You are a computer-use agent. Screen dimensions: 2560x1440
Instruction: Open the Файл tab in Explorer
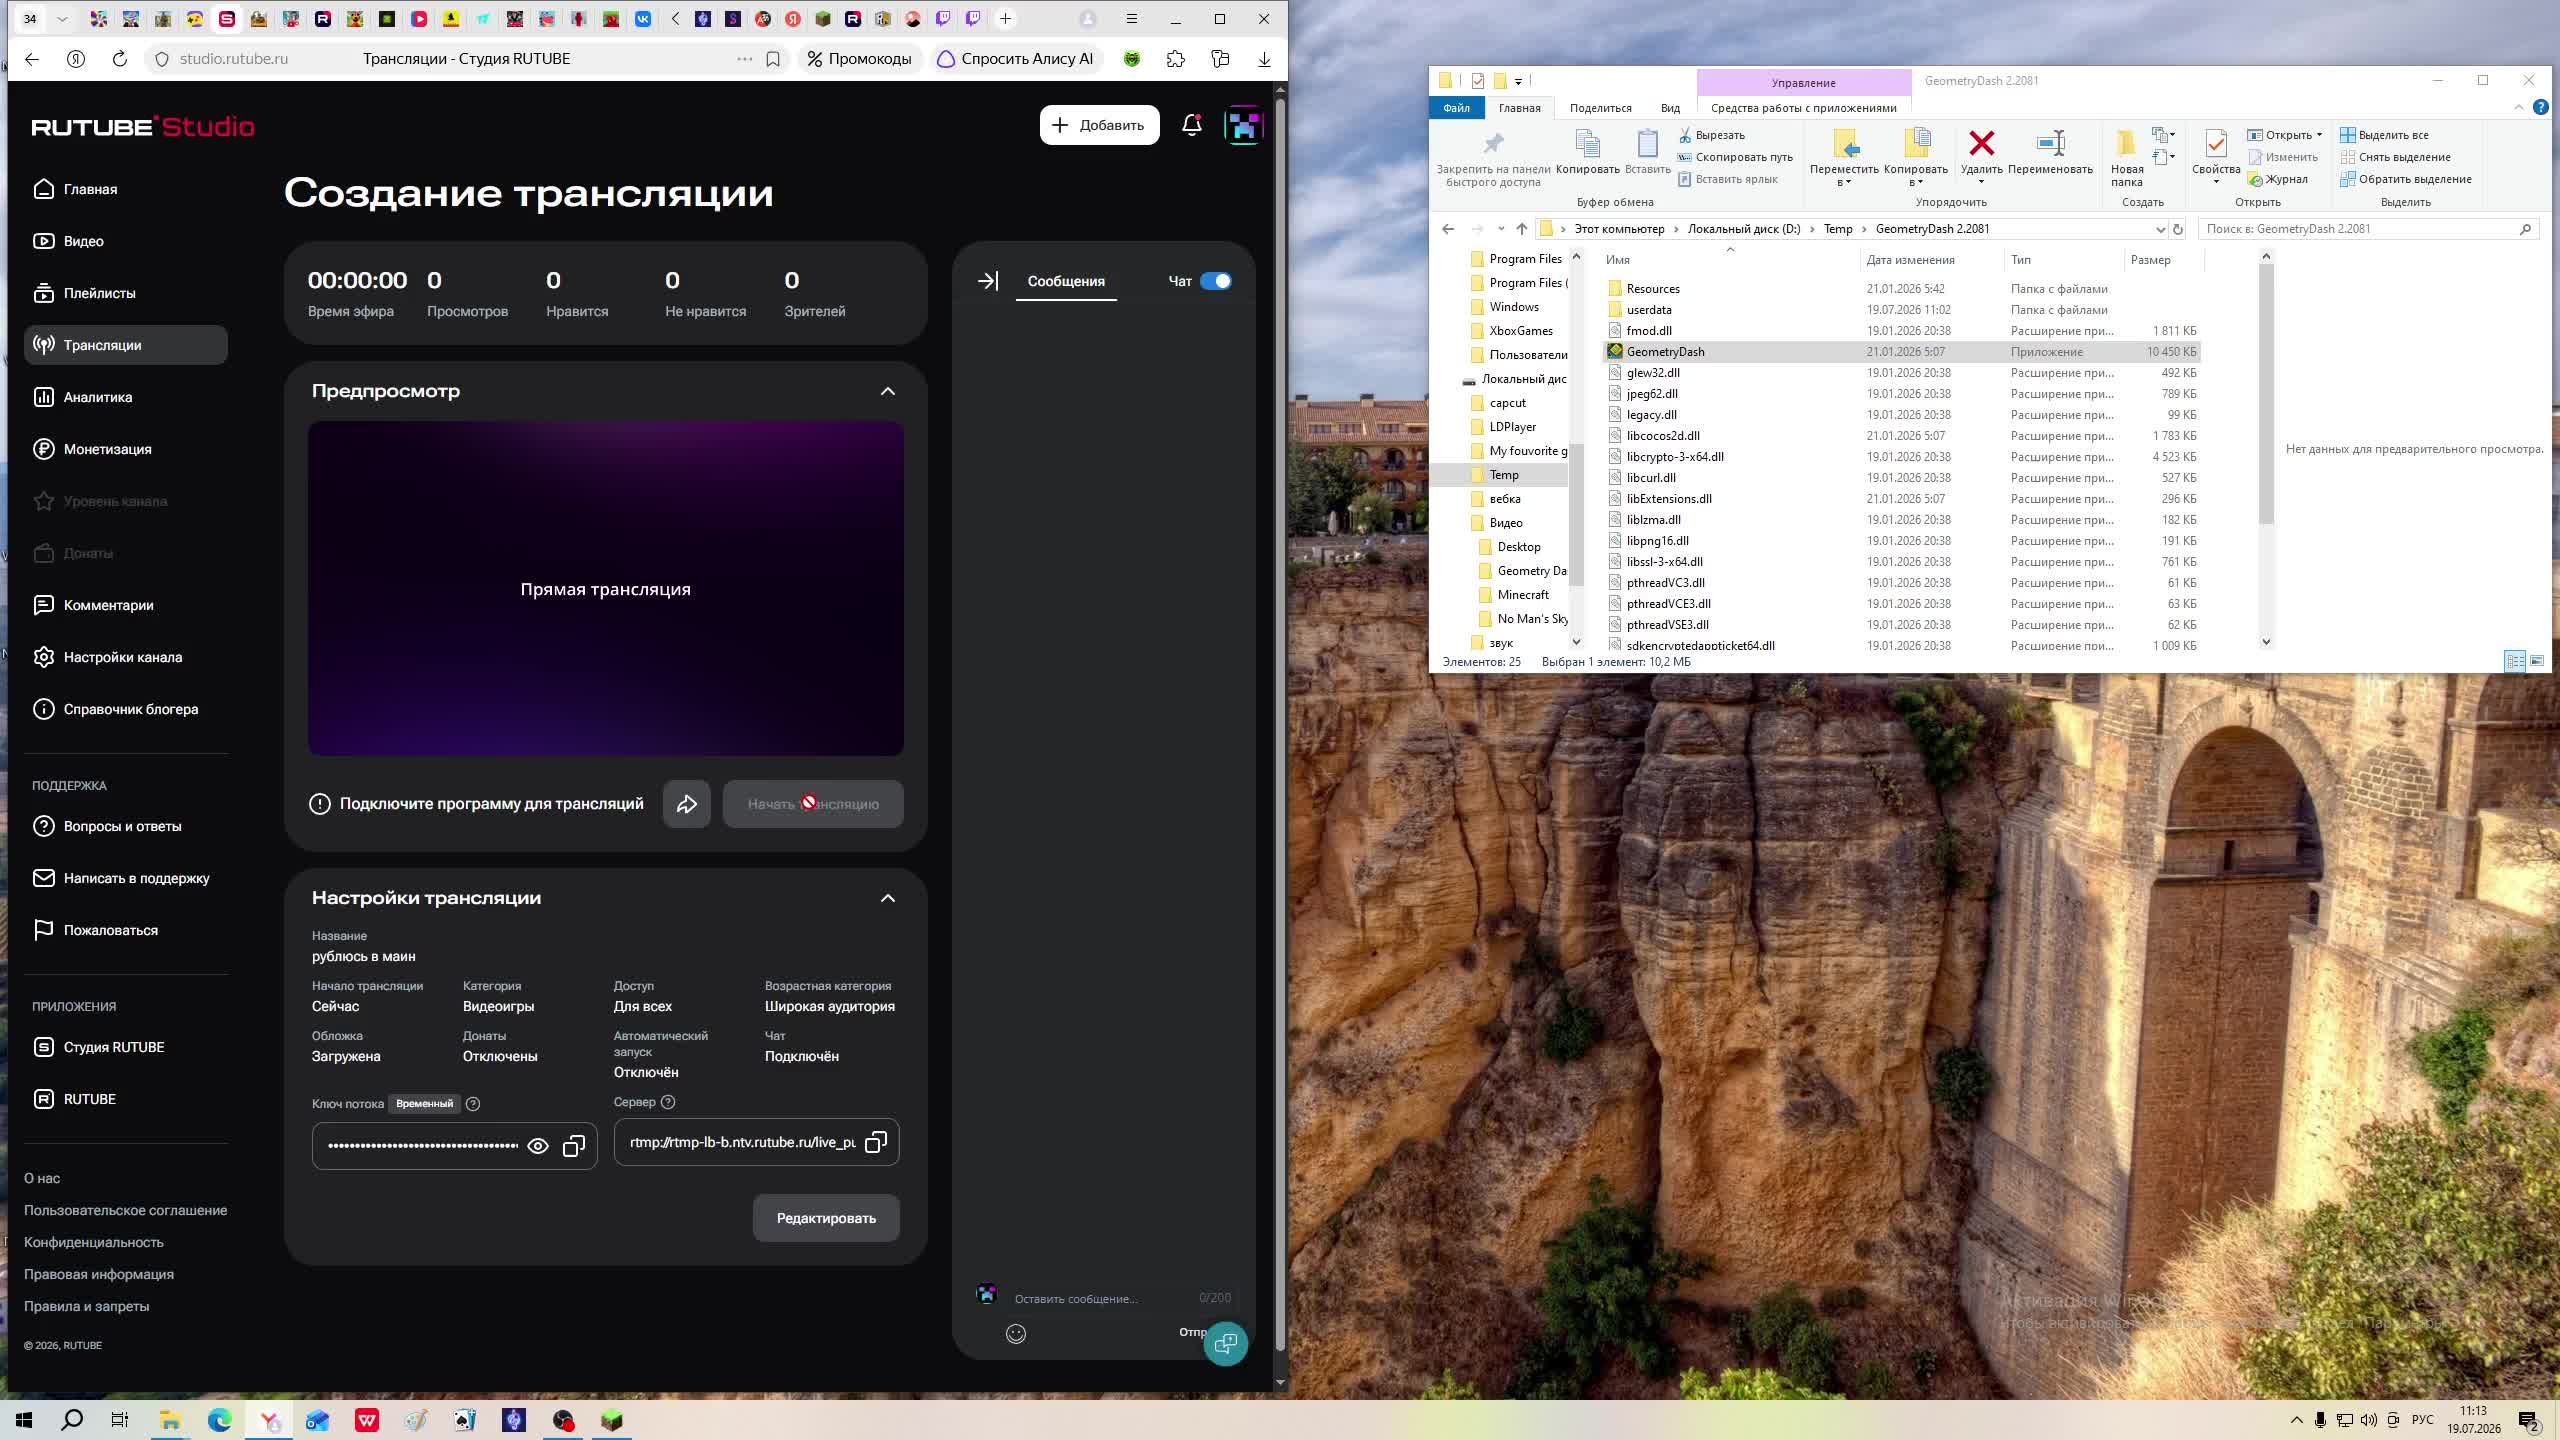[x=1456, y=108]
